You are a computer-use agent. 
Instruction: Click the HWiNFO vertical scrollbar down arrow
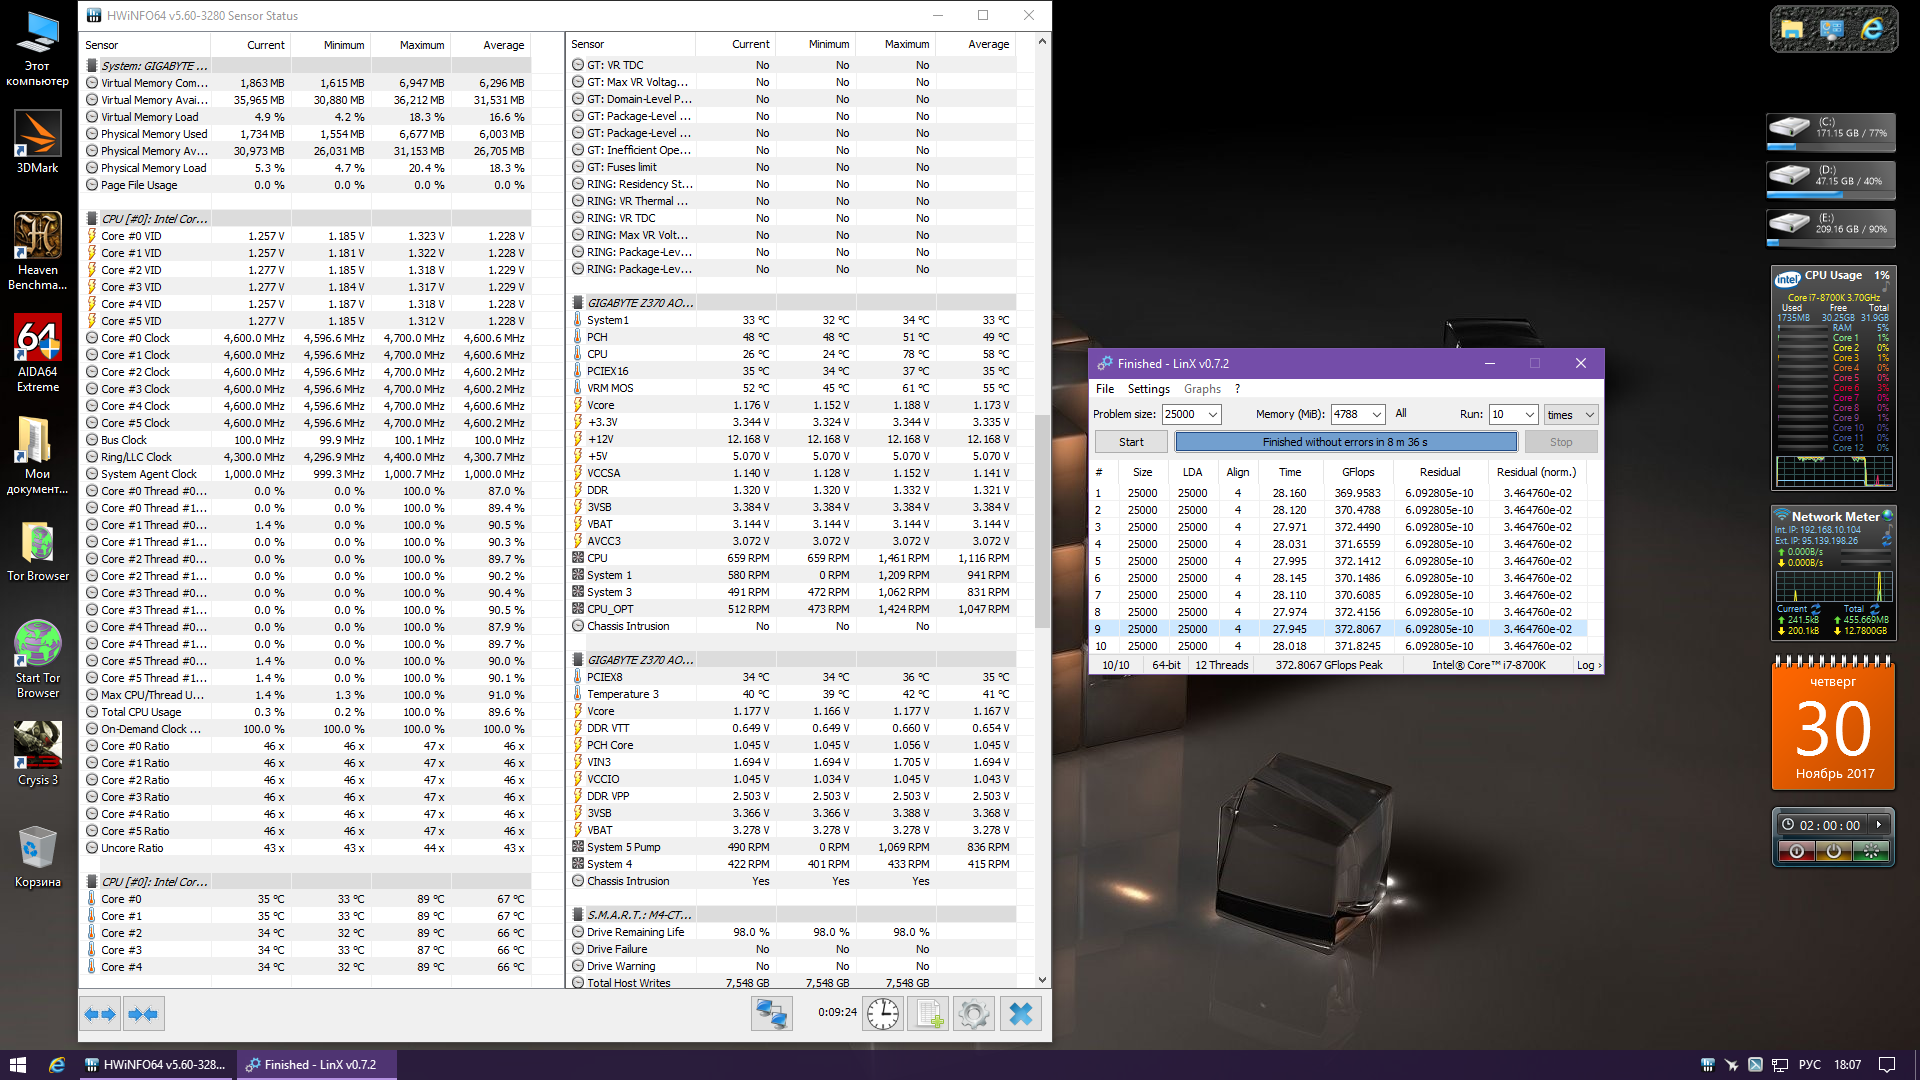point(1042,980)
